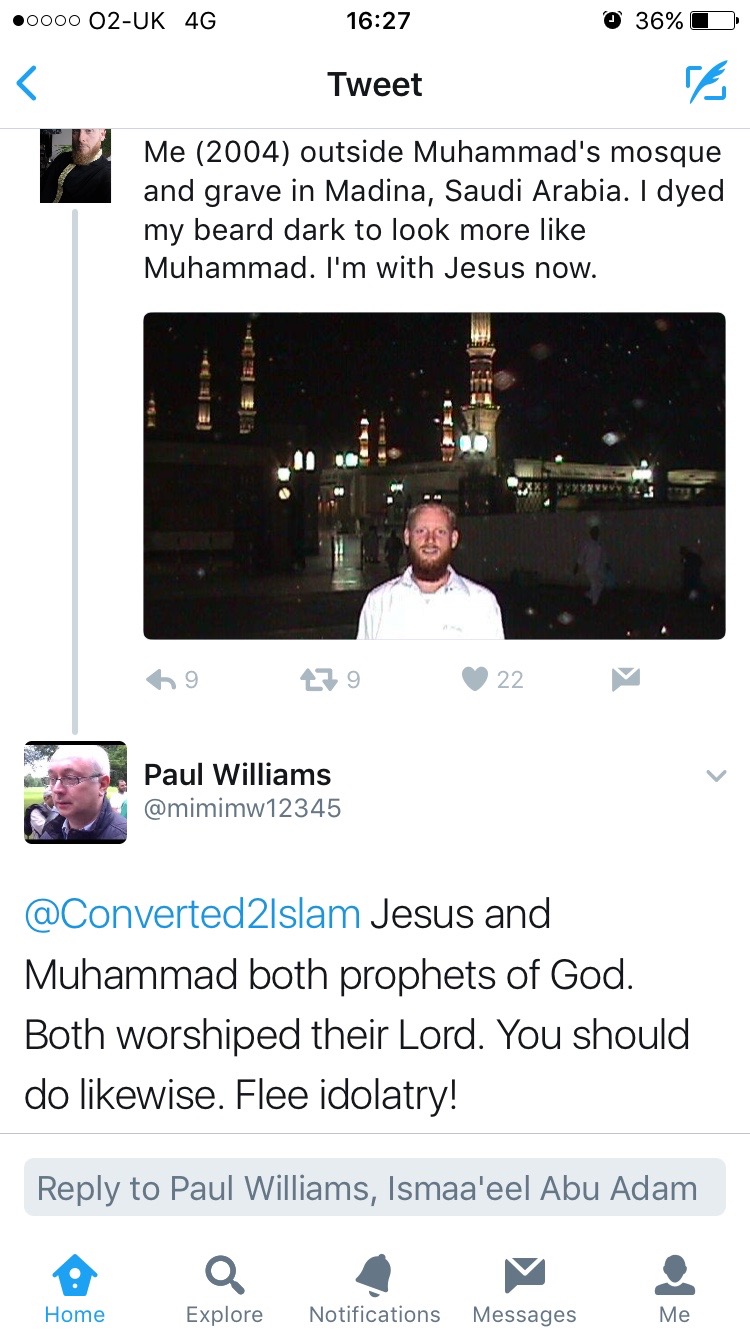This screenshot has height=1334, width=750.
Task: Like the tweet with heart icon
Action: [x=475, y=680]
